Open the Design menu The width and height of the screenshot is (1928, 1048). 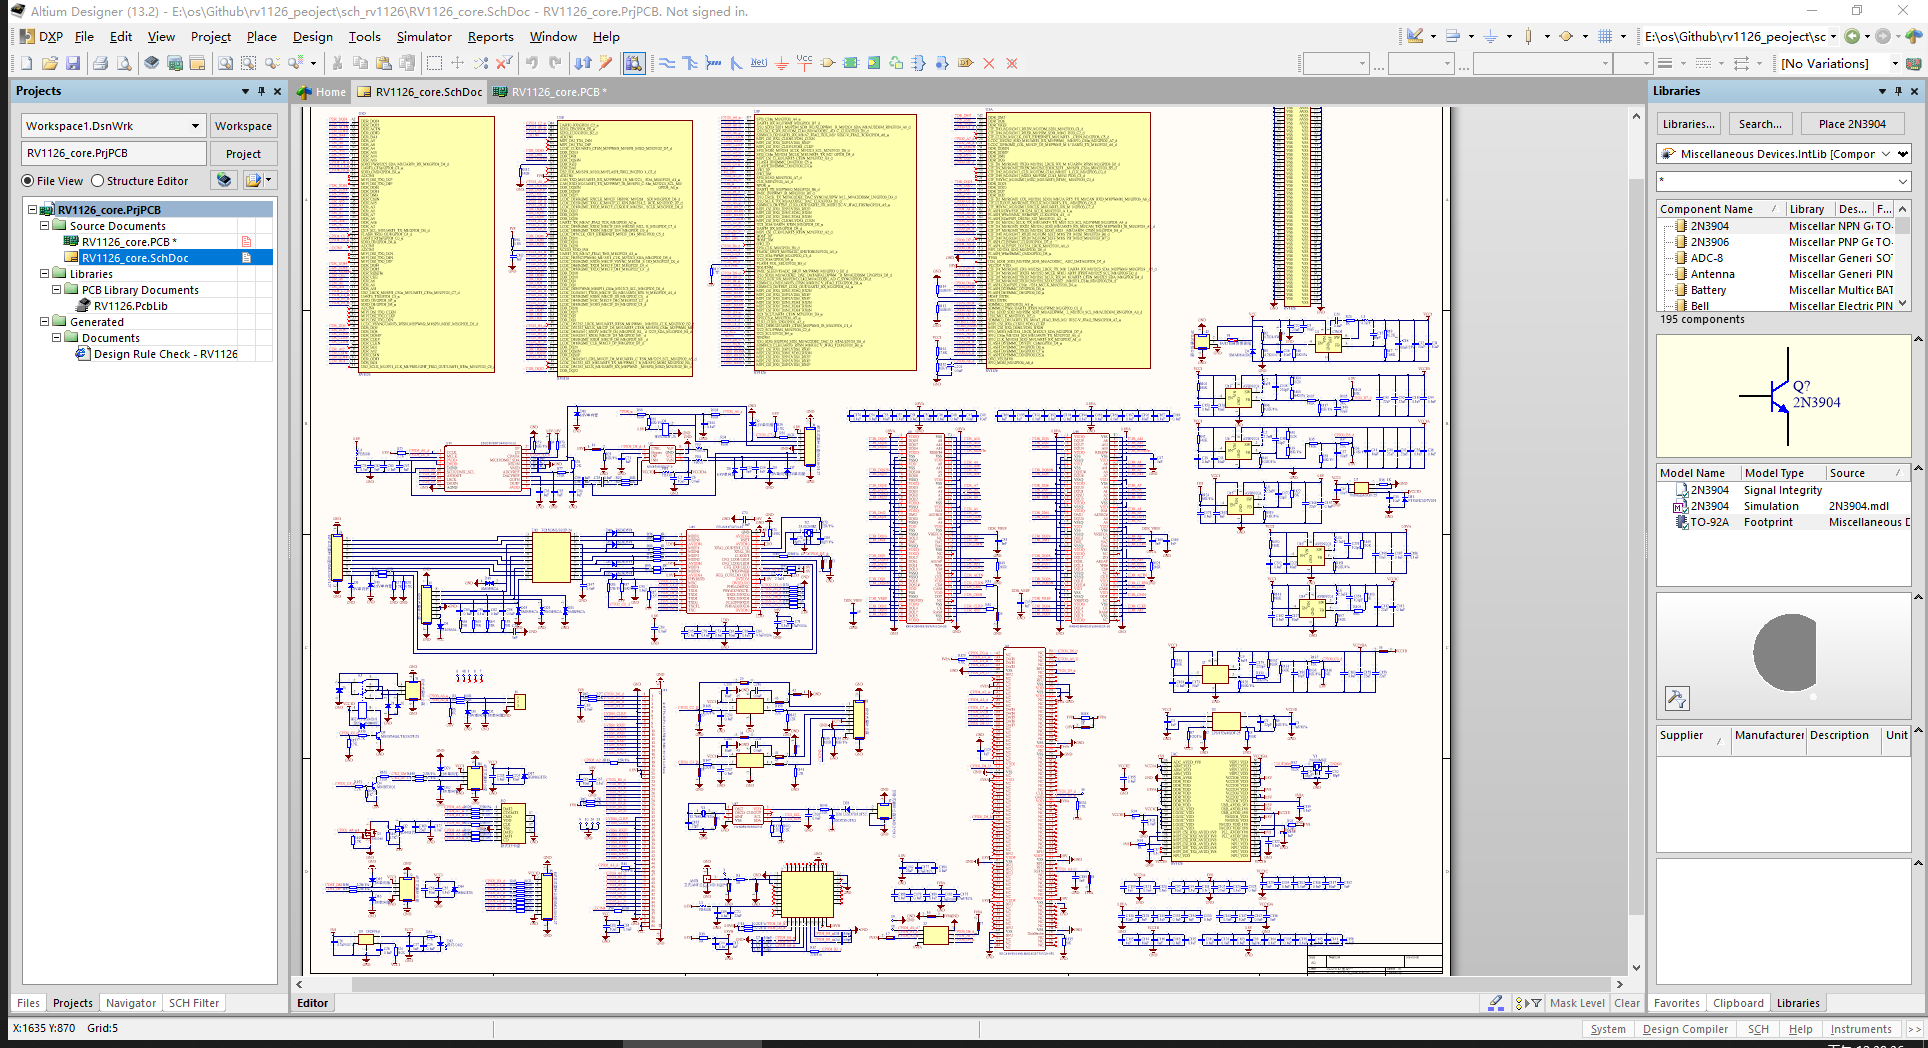click(x=312, y=37)
